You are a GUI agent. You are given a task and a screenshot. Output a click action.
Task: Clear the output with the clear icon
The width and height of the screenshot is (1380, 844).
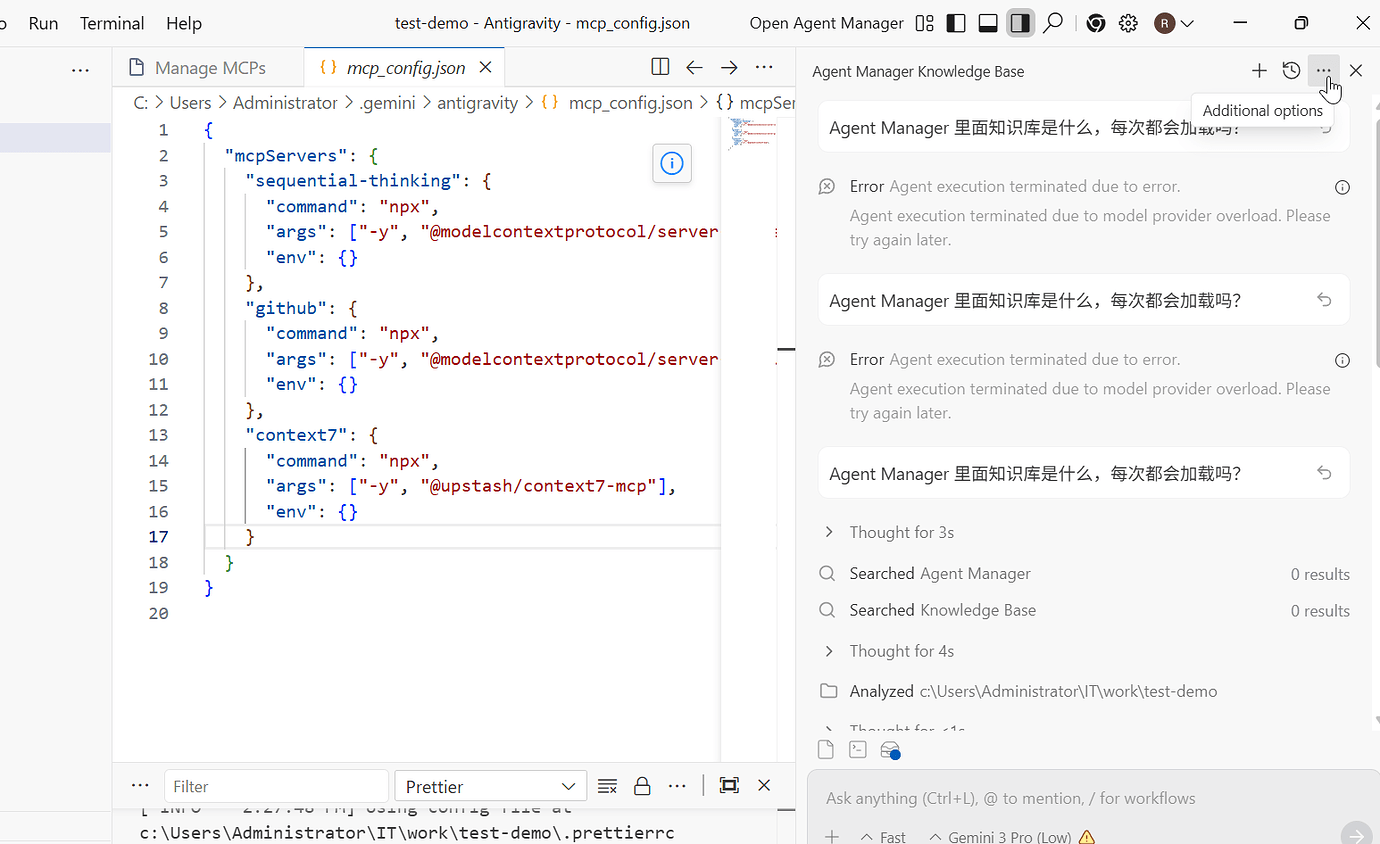[607, 786]
